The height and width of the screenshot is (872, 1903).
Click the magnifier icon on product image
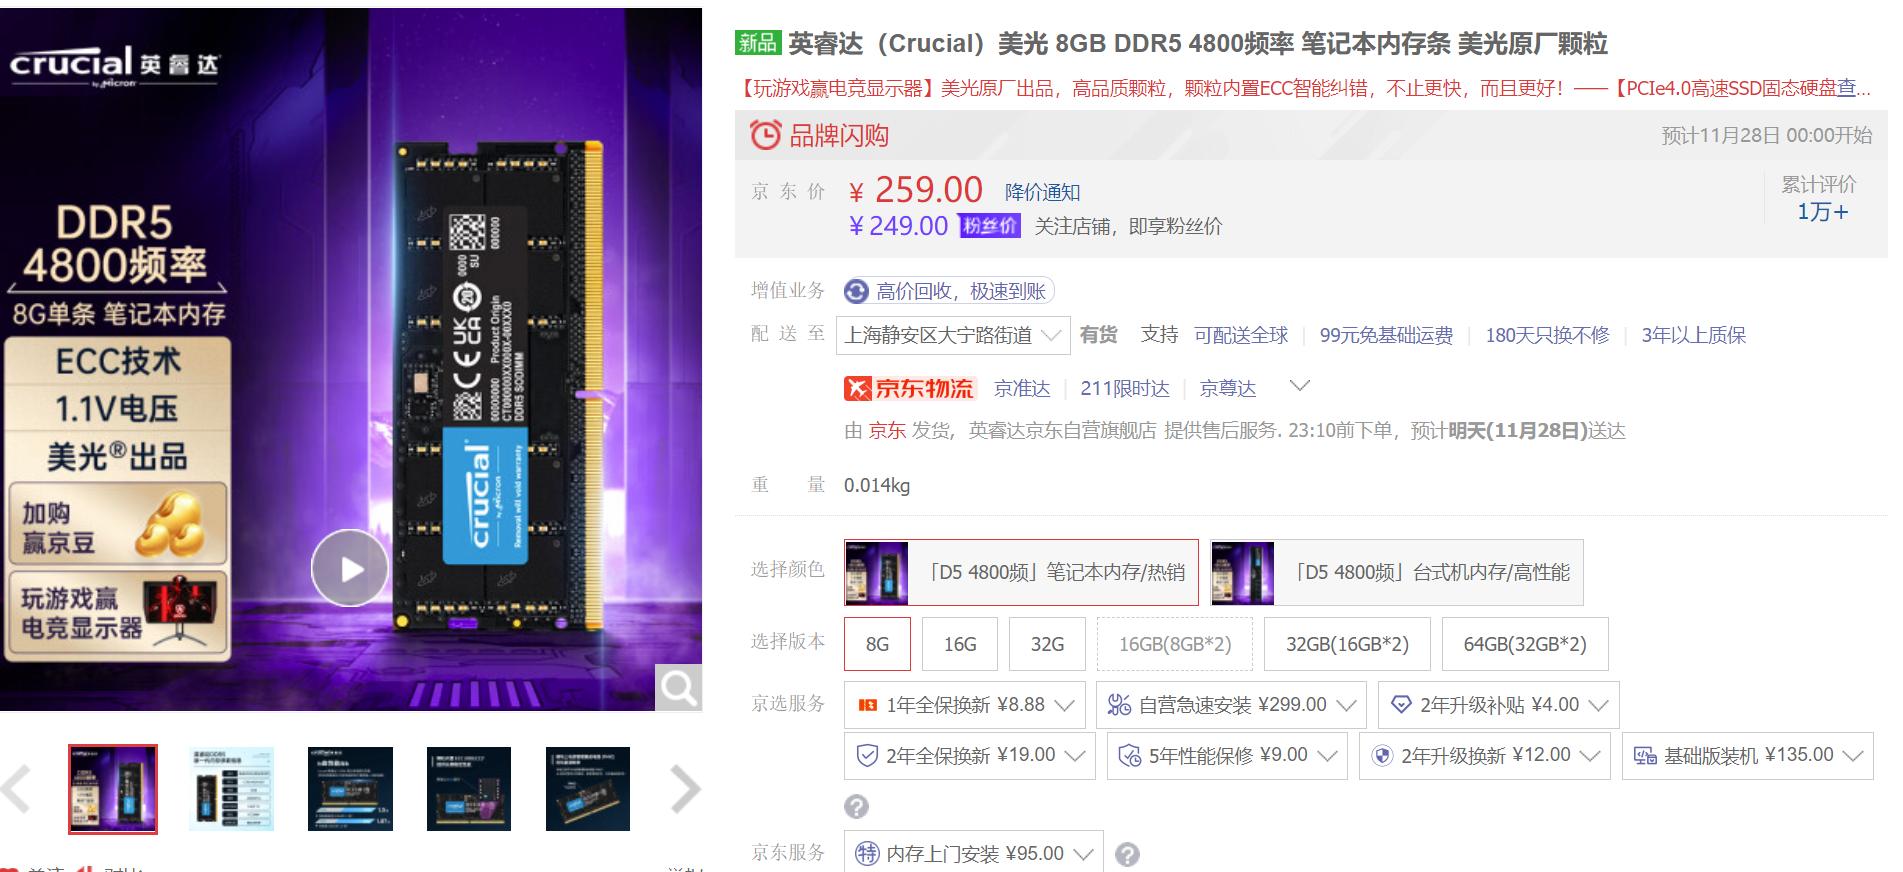tap(678, 687)
